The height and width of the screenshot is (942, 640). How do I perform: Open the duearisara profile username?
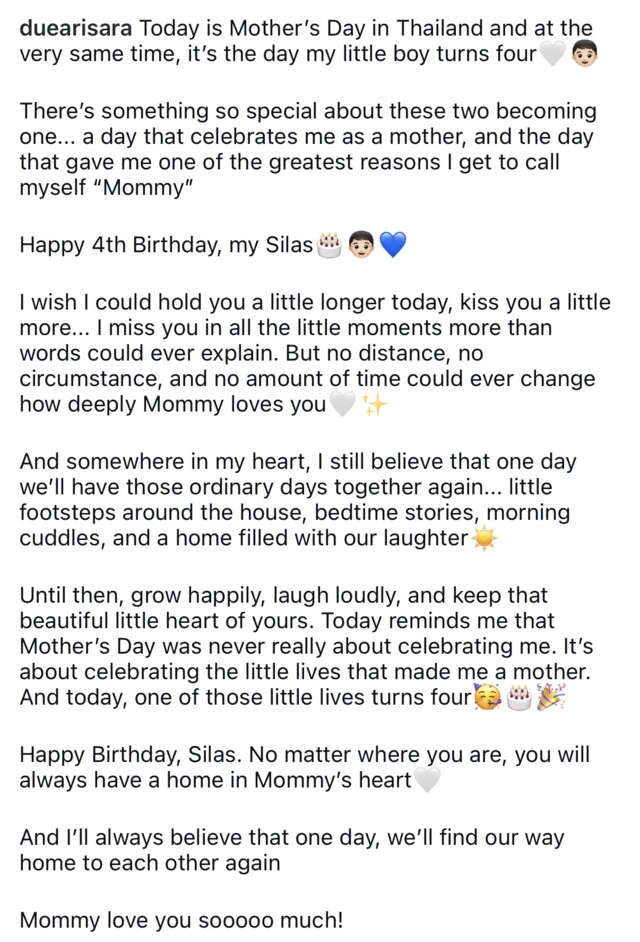click(x=76, y=28)
